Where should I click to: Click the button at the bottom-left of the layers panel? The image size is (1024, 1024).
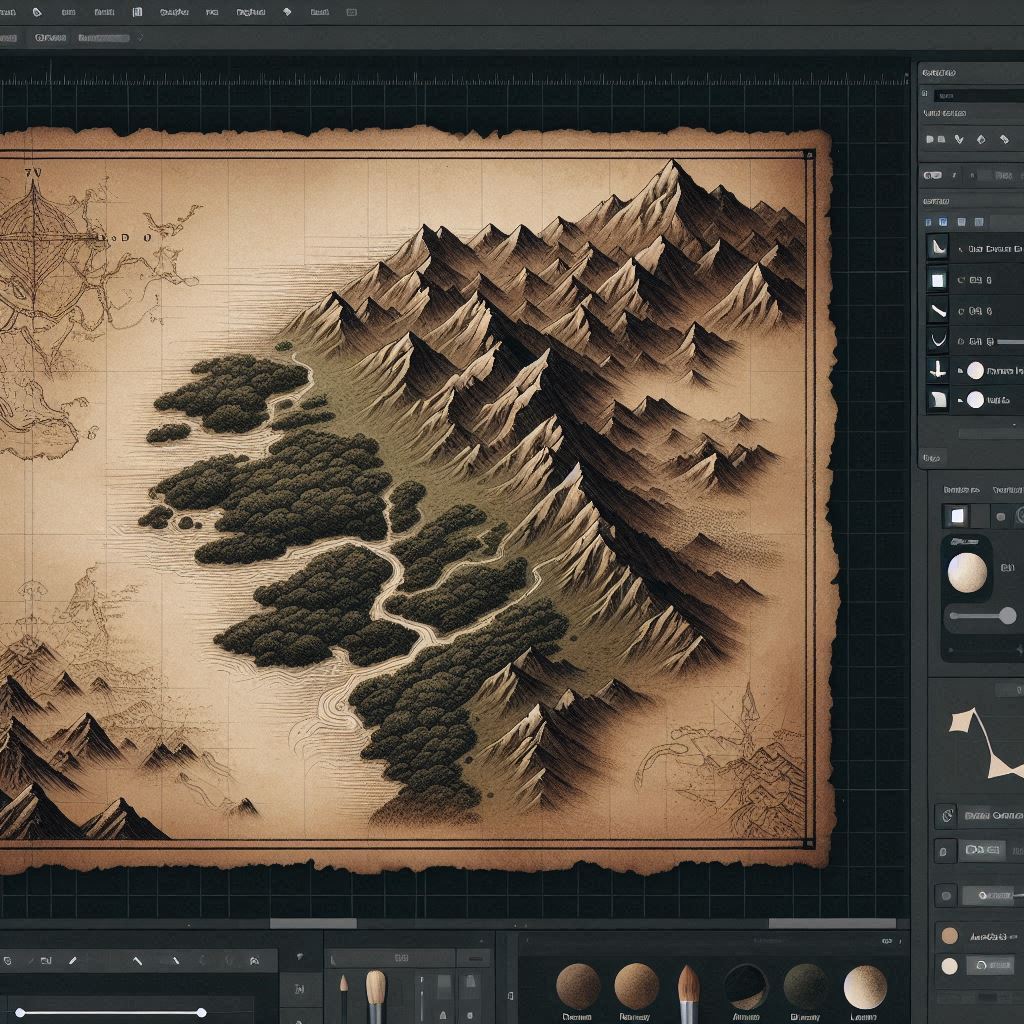pos(932,458)
